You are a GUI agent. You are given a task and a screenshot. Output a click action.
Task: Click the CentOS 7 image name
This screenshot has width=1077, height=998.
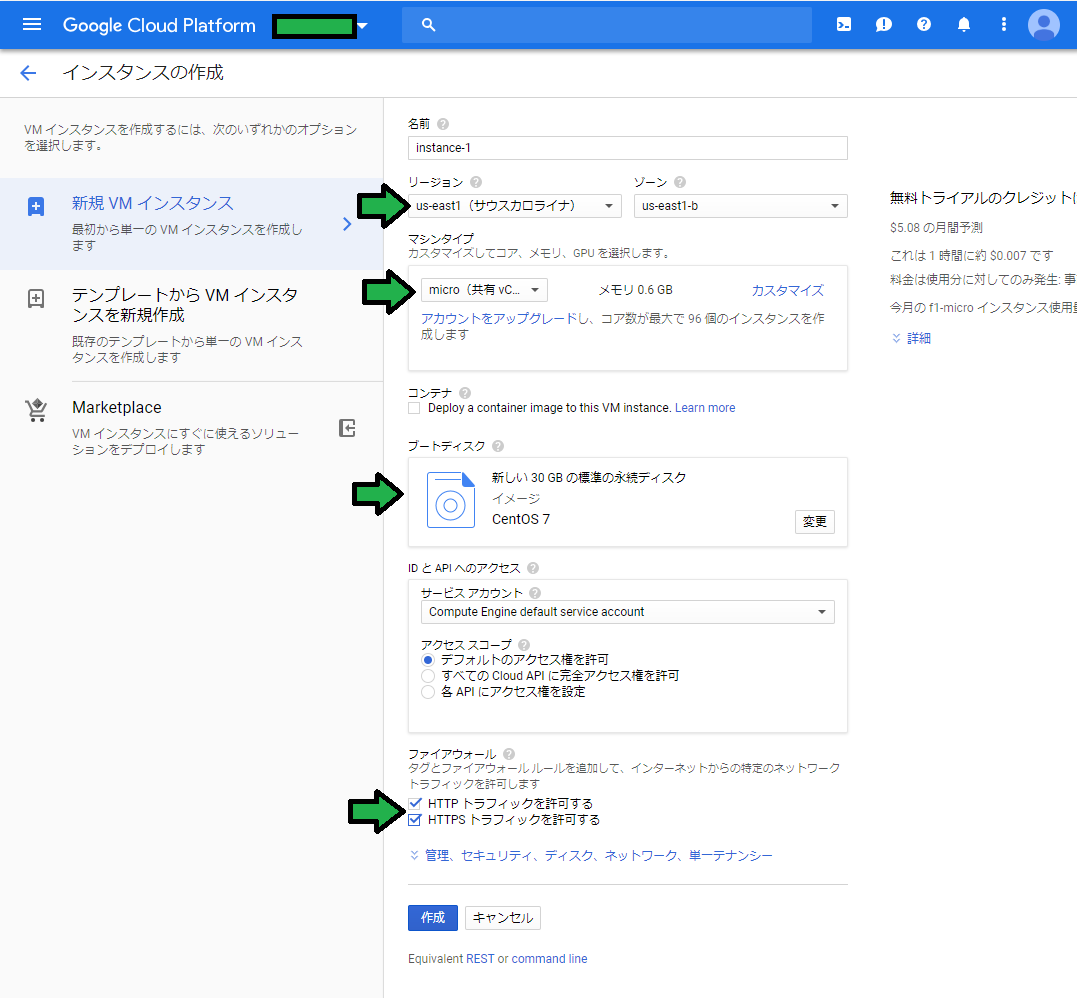coord(521,519)
